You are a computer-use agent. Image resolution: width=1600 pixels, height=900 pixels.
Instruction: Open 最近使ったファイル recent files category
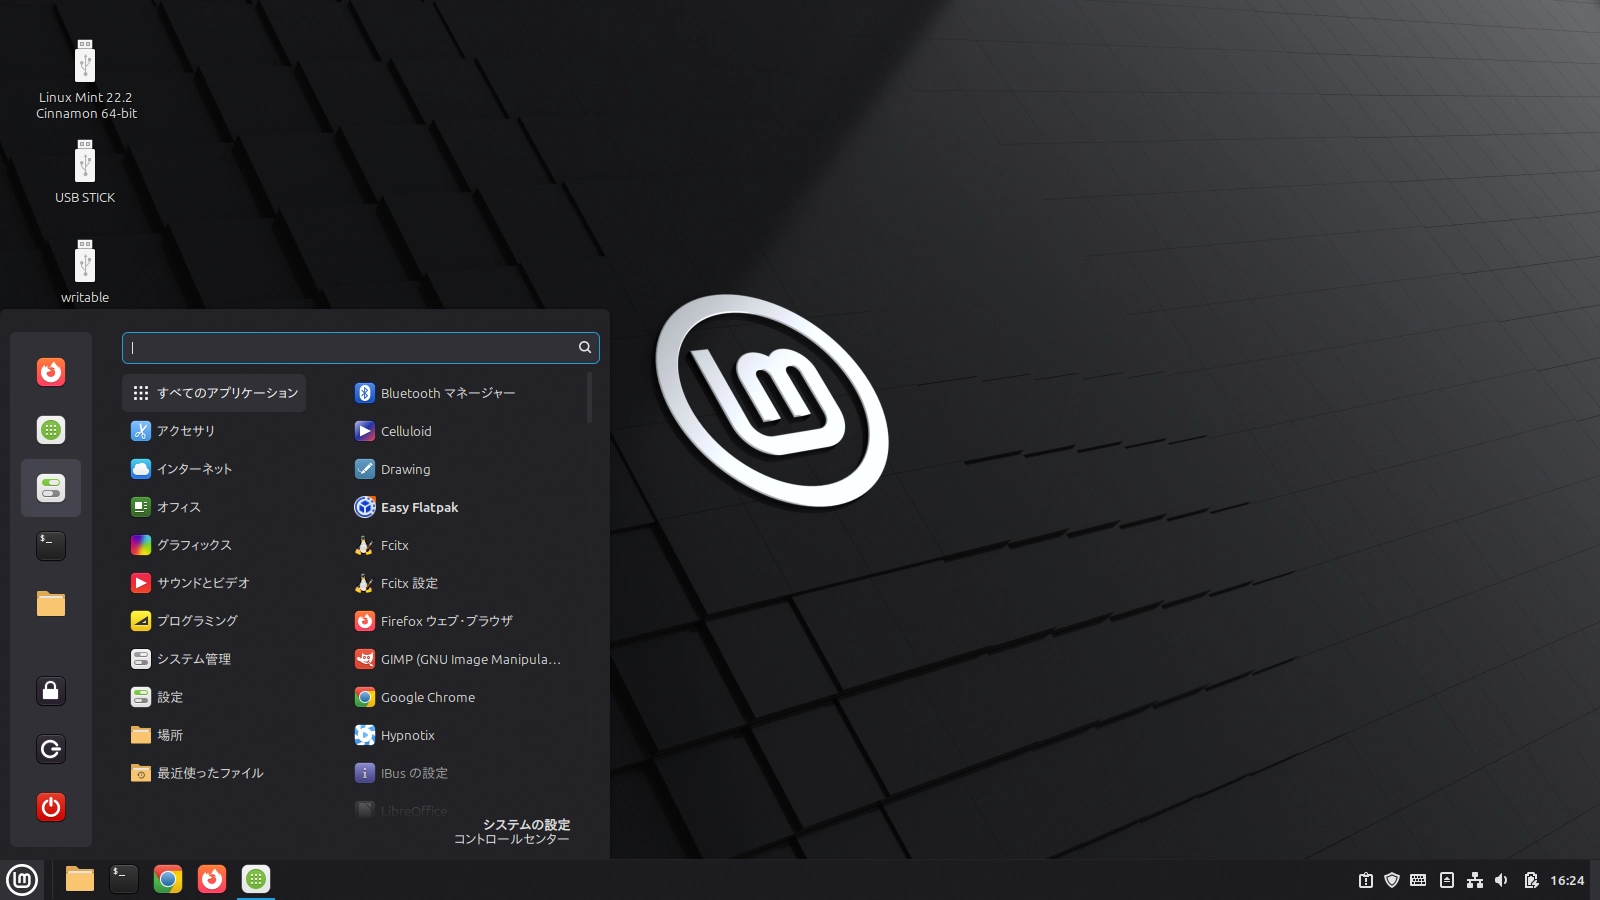pos(214,773)
